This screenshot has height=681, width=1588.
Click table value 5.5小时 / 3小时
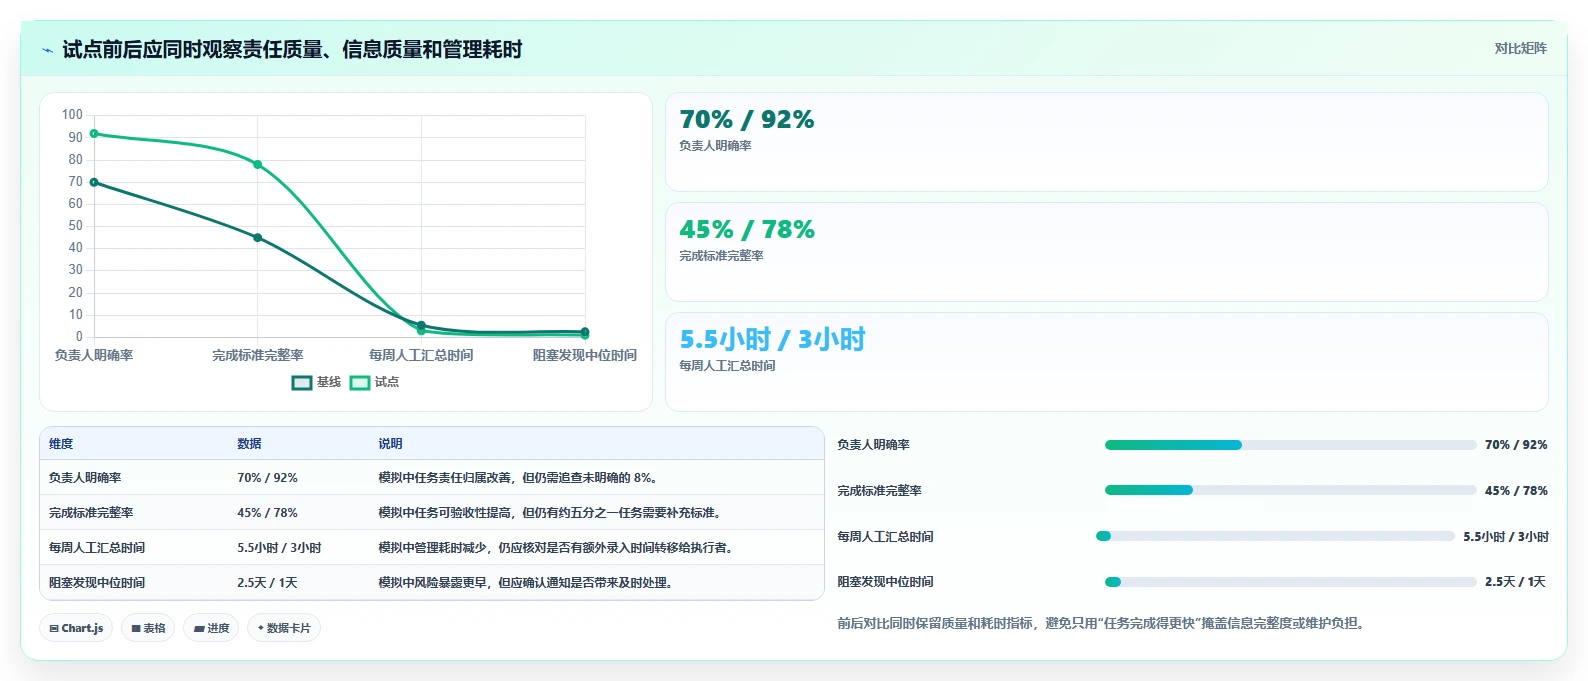[279, 548]
